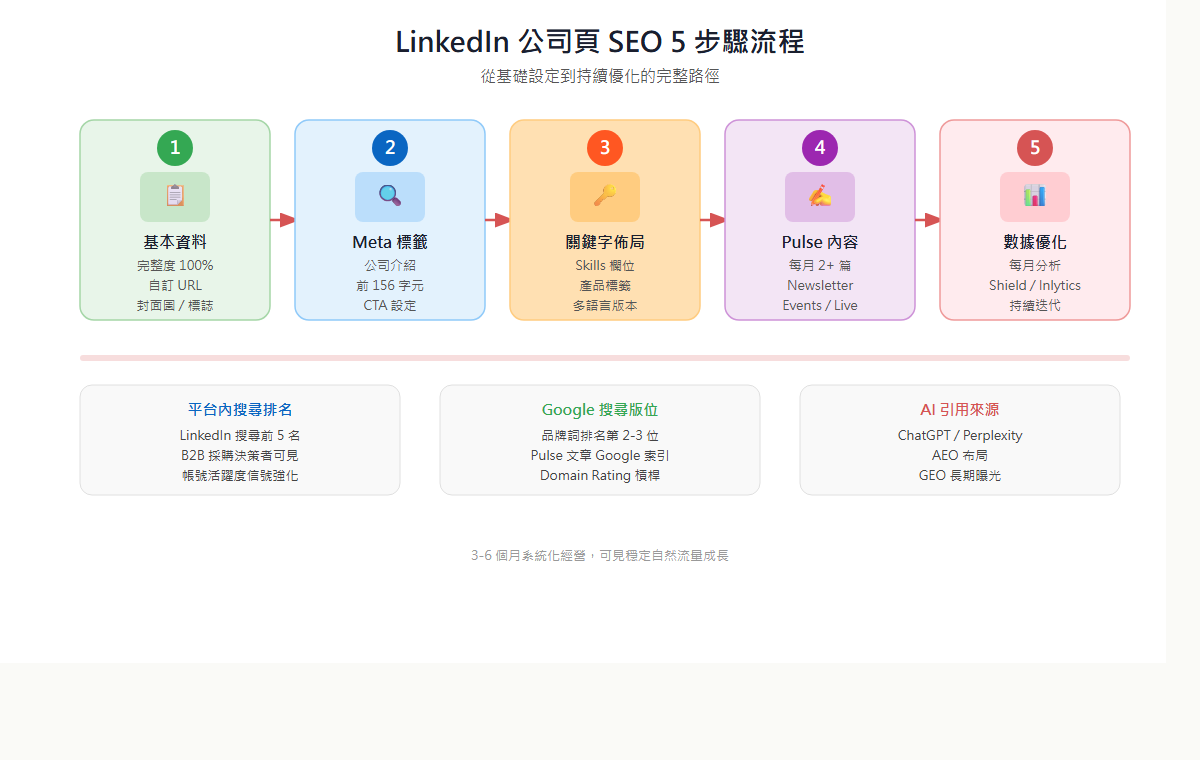Click the text Newsletter
The image size is (1200, 760).
click(x=820, y=285)
